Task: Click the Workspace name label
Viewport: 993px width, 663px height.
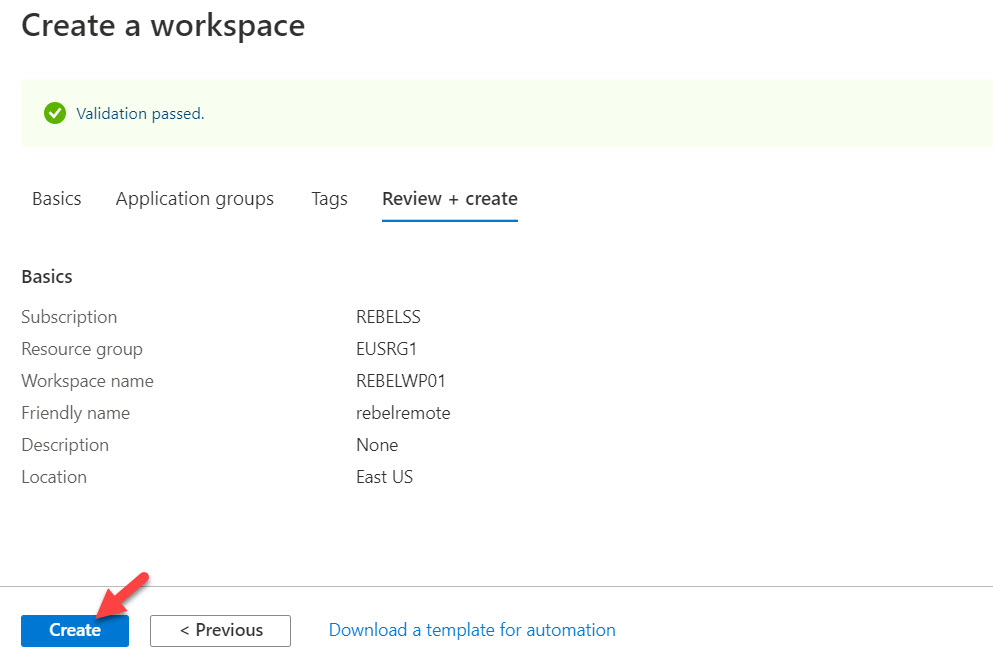Action: click(x=87, y=381)
